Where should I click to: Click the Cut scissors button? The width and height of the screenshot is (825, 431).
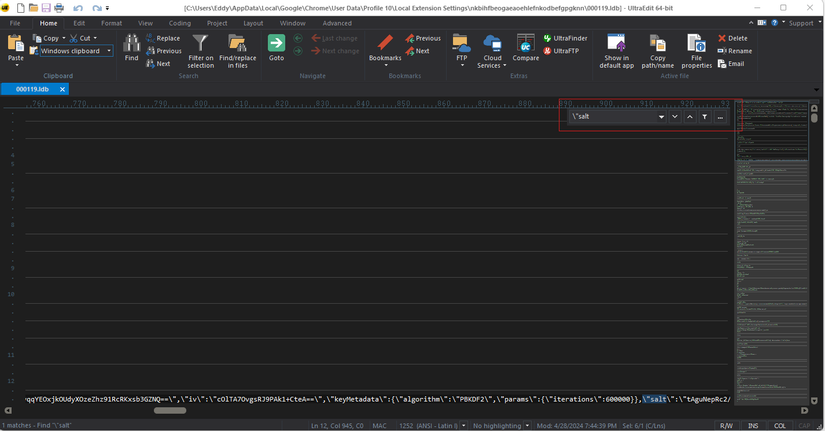tap(81, 38)
